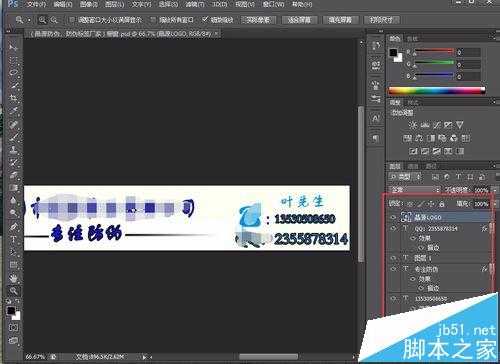
Task: Hide the 专注防伪 text layer
Action: tap(393, 269)
